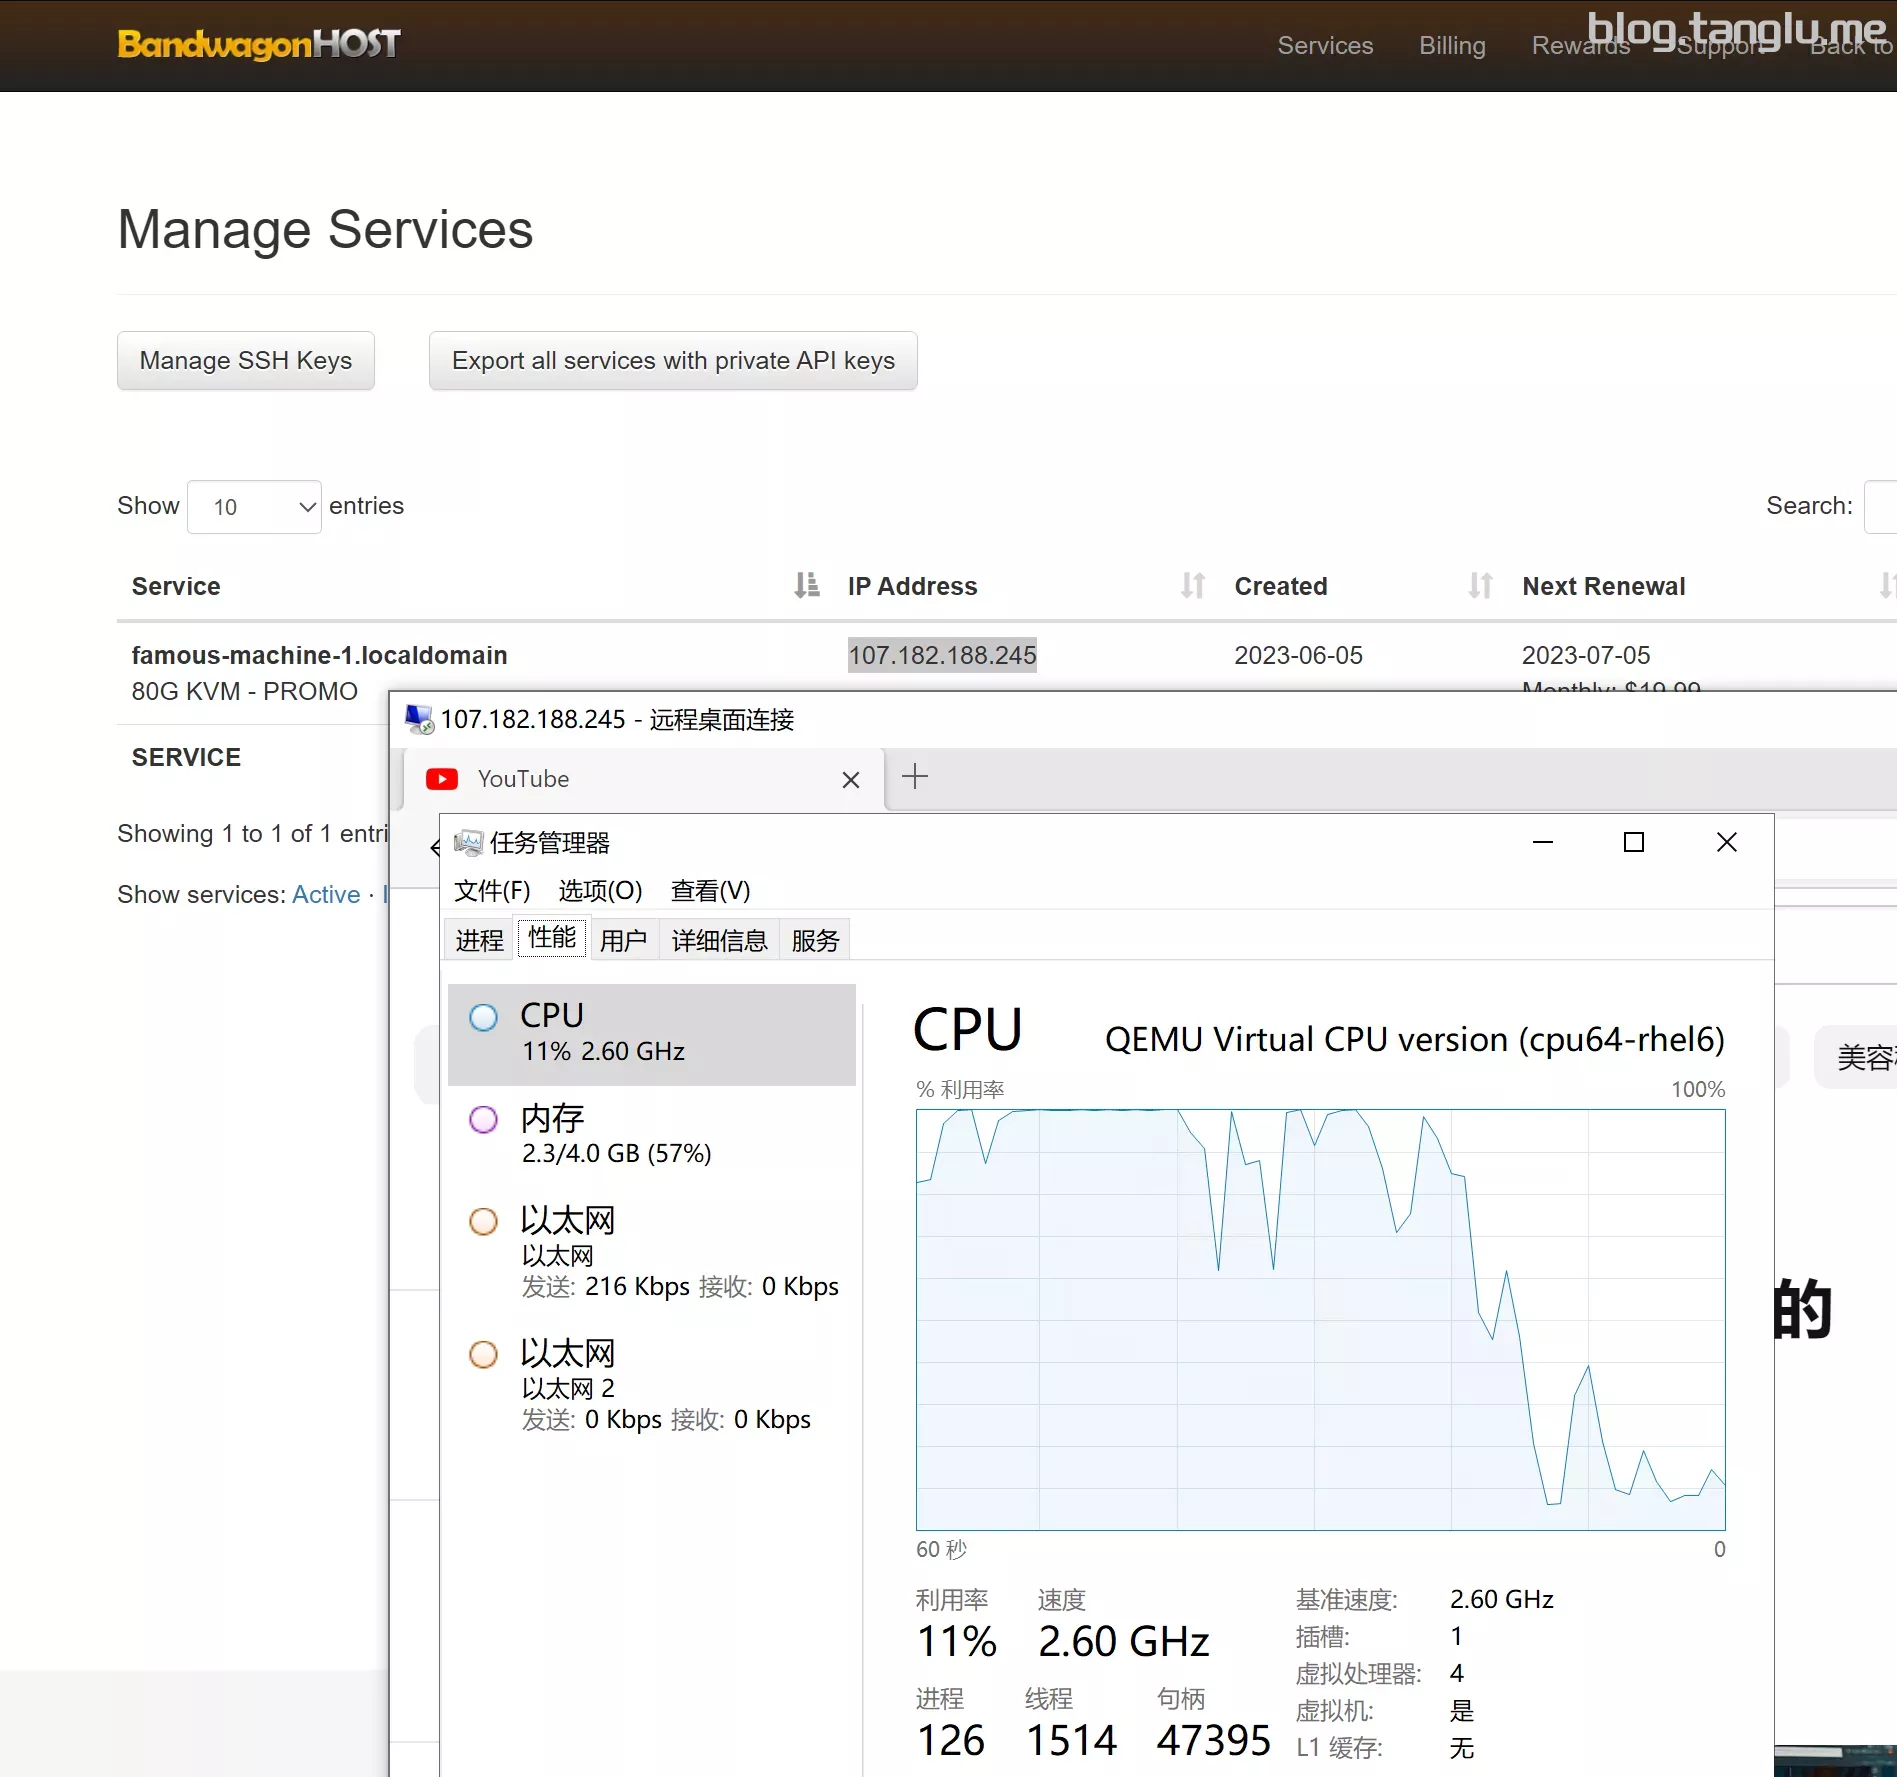Switch to the 进程 tab

pyautogui.click(x=479, y=940)
